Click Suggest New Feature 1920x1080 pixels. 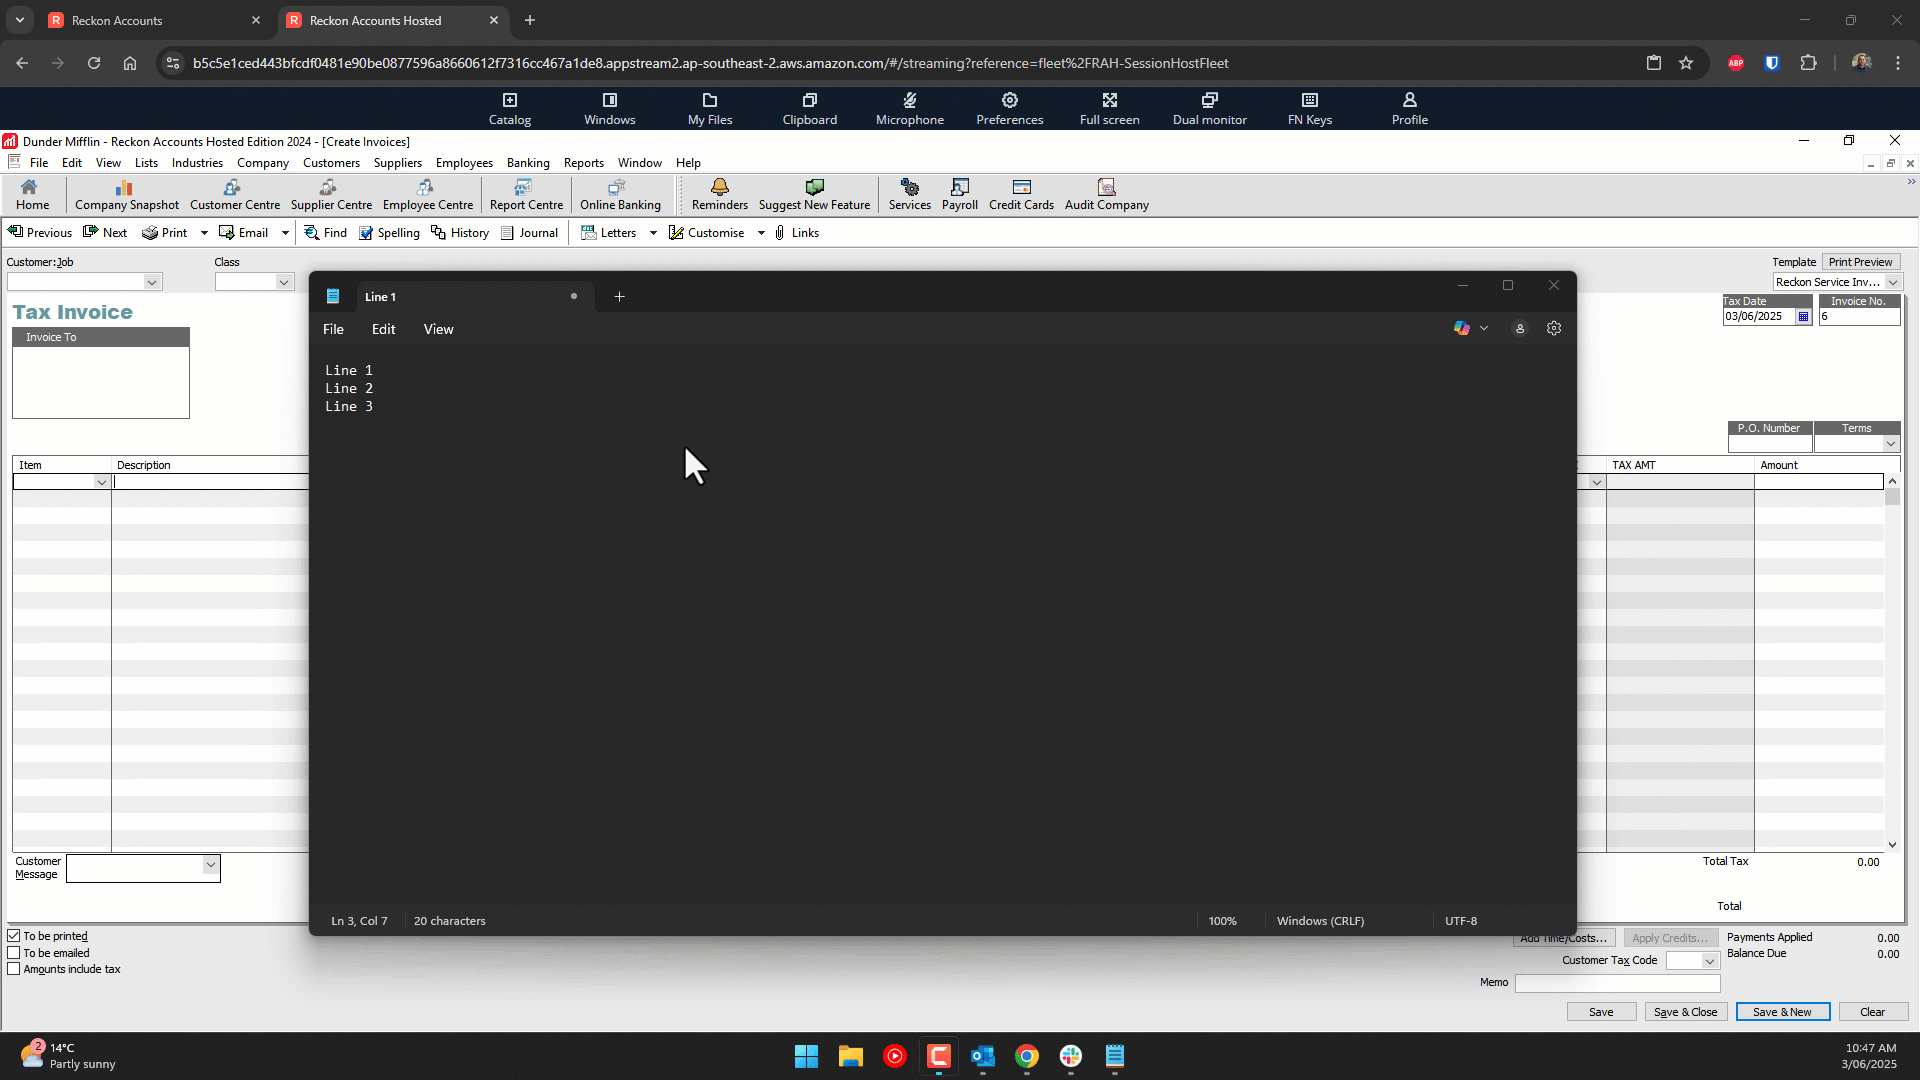814,195
